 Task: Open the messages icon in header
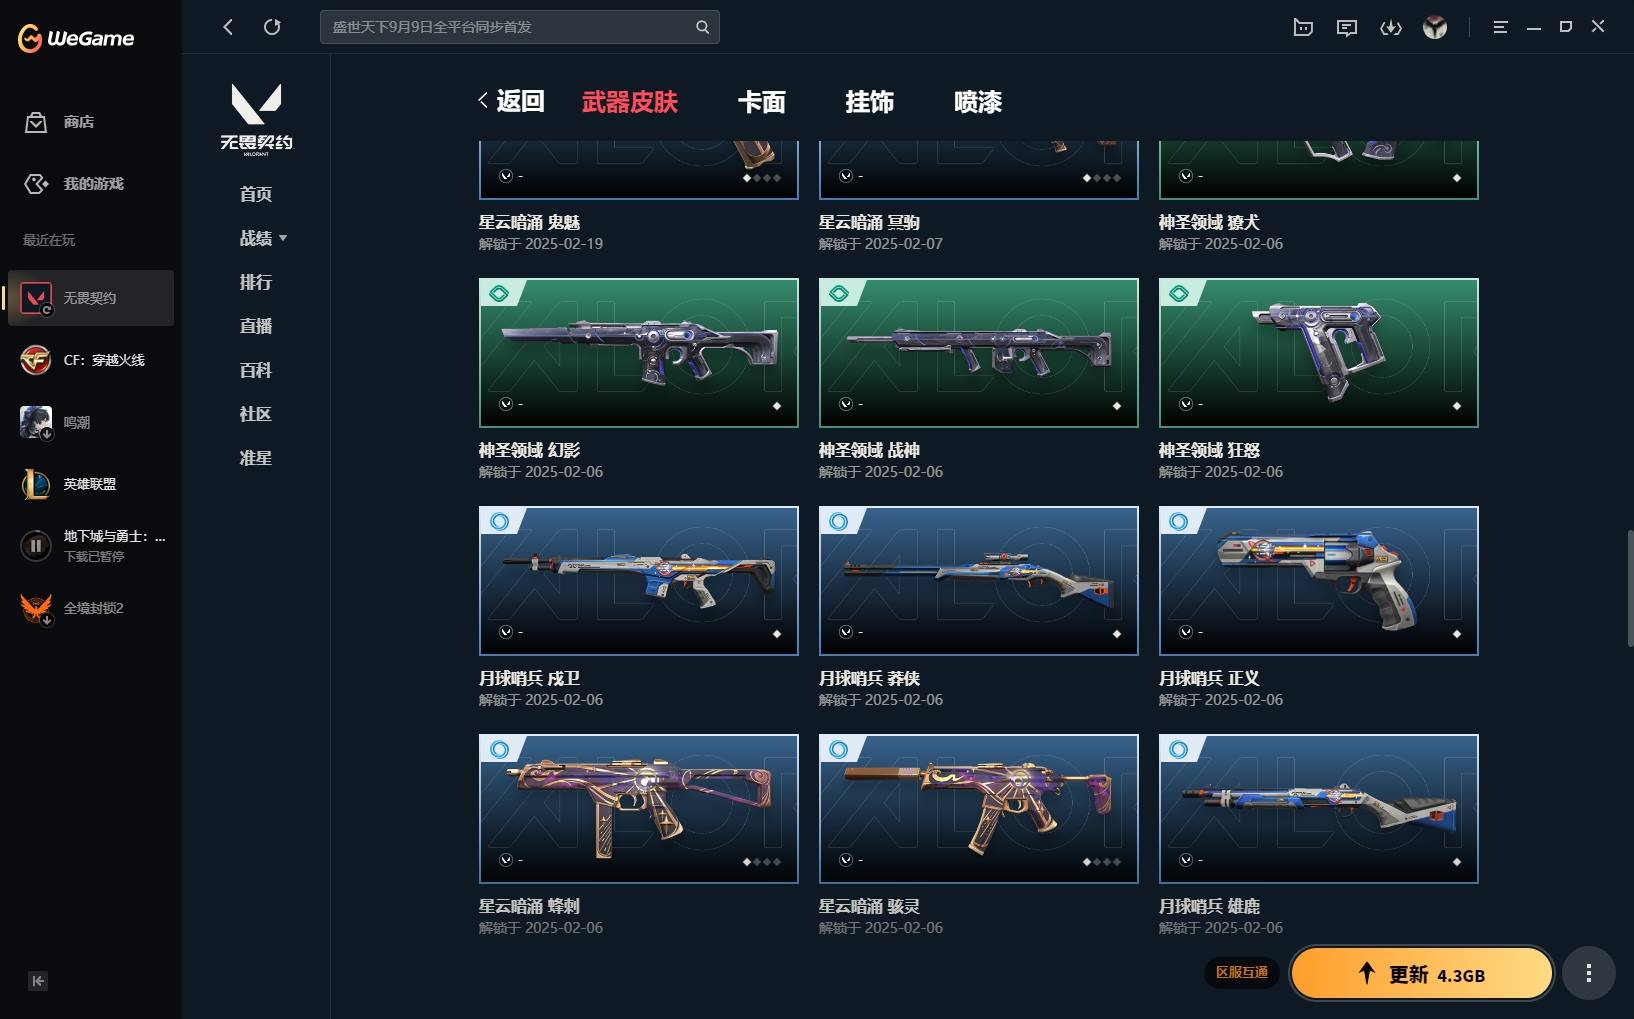click(x=1347, y=27)
